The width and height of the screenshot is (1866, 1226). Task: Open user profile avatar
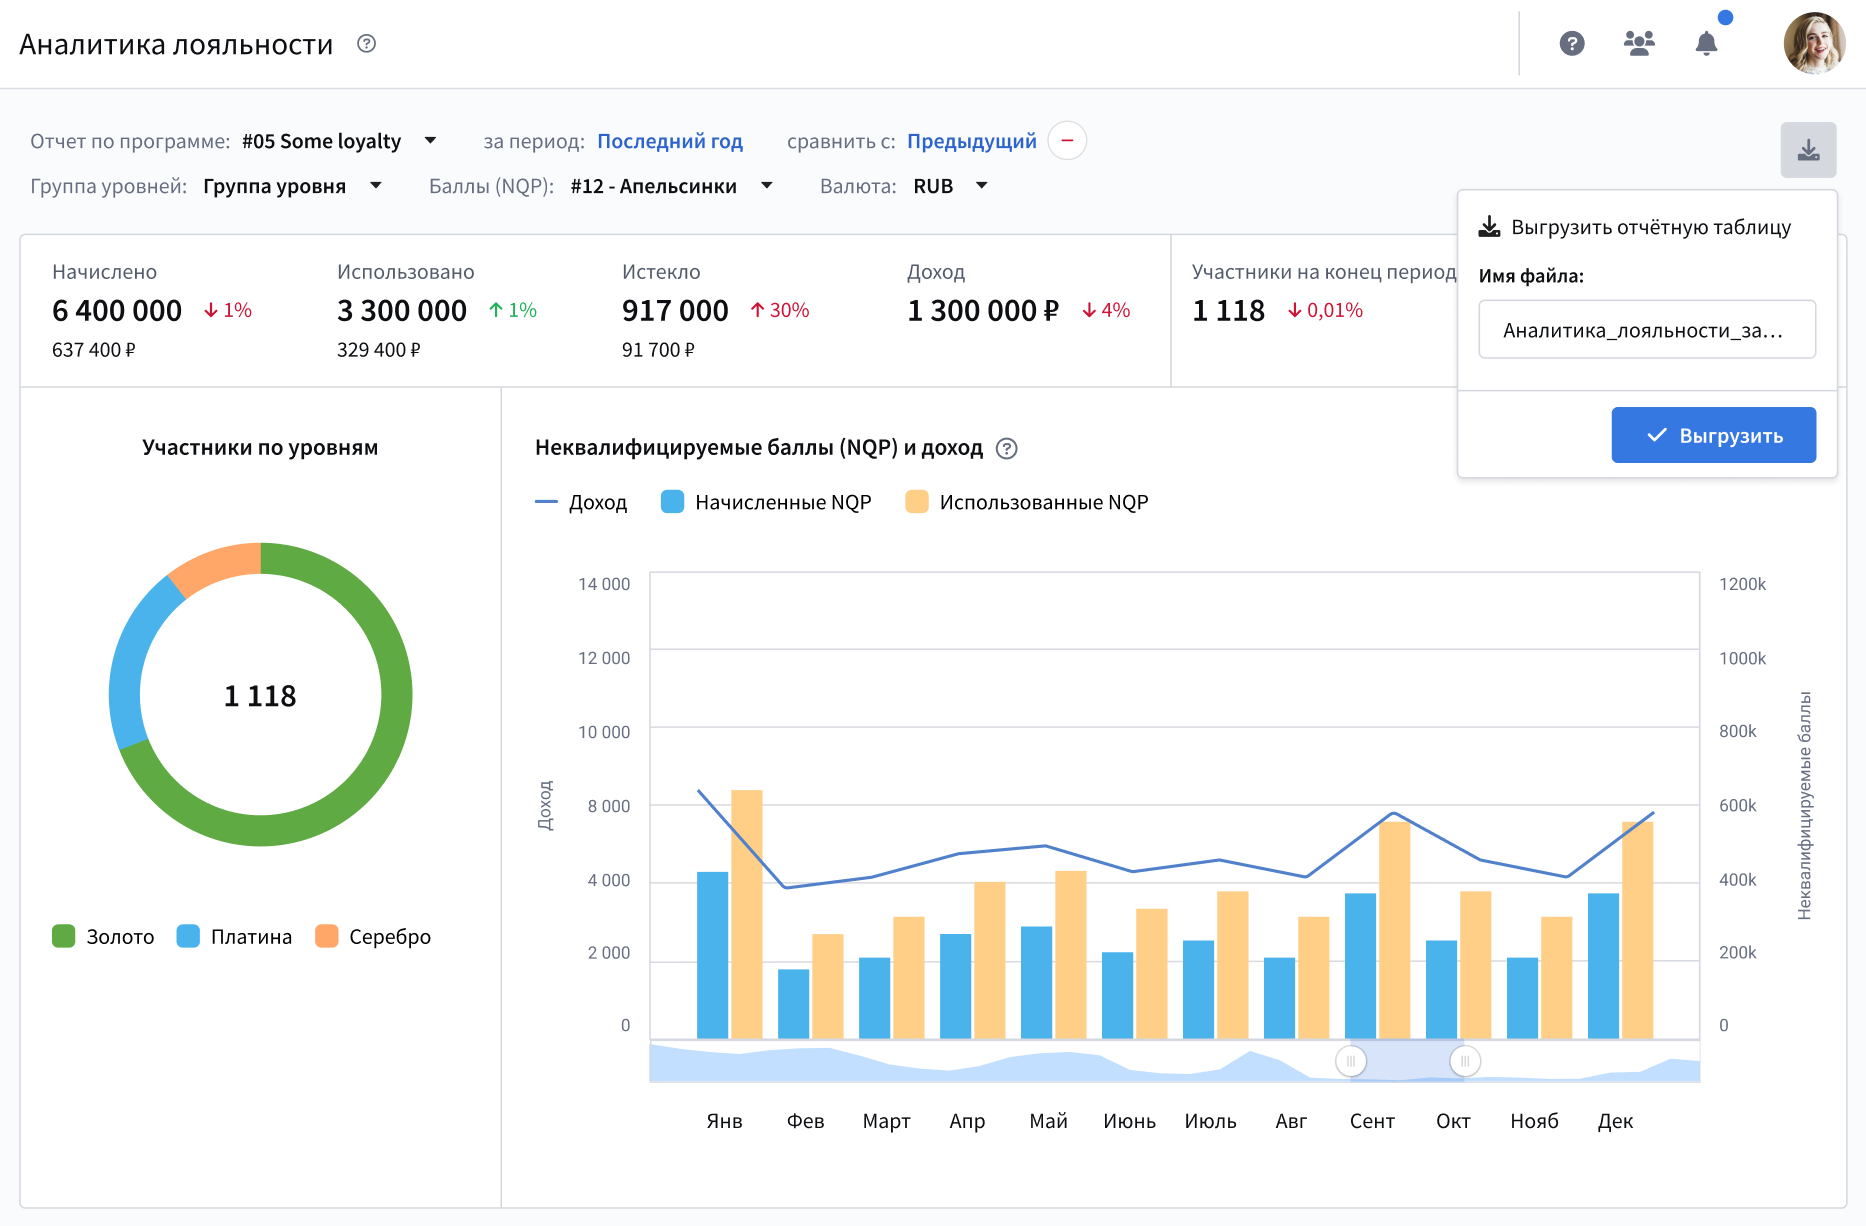pyautogui.click(x=1814, y=43)
